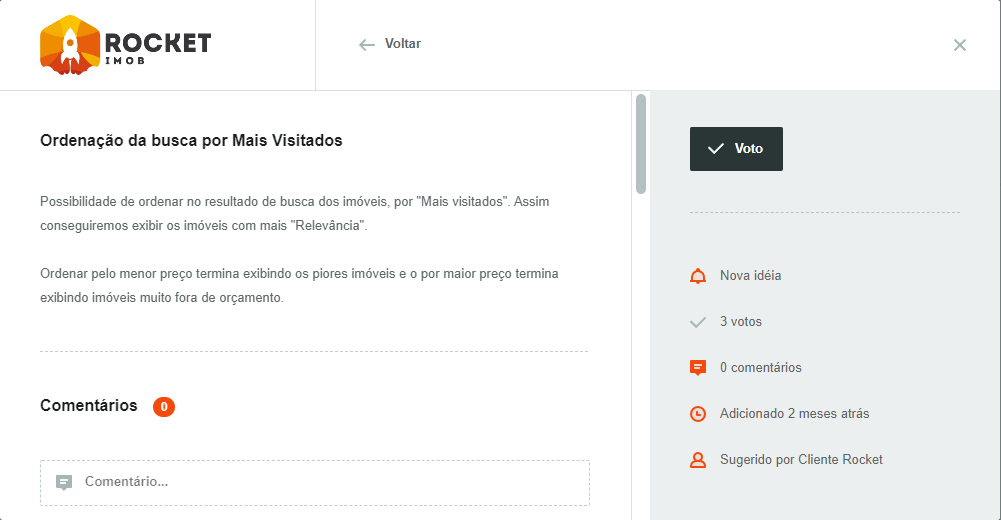
Task: Click the left arrow back icon
Action: [x=367, y=45]
